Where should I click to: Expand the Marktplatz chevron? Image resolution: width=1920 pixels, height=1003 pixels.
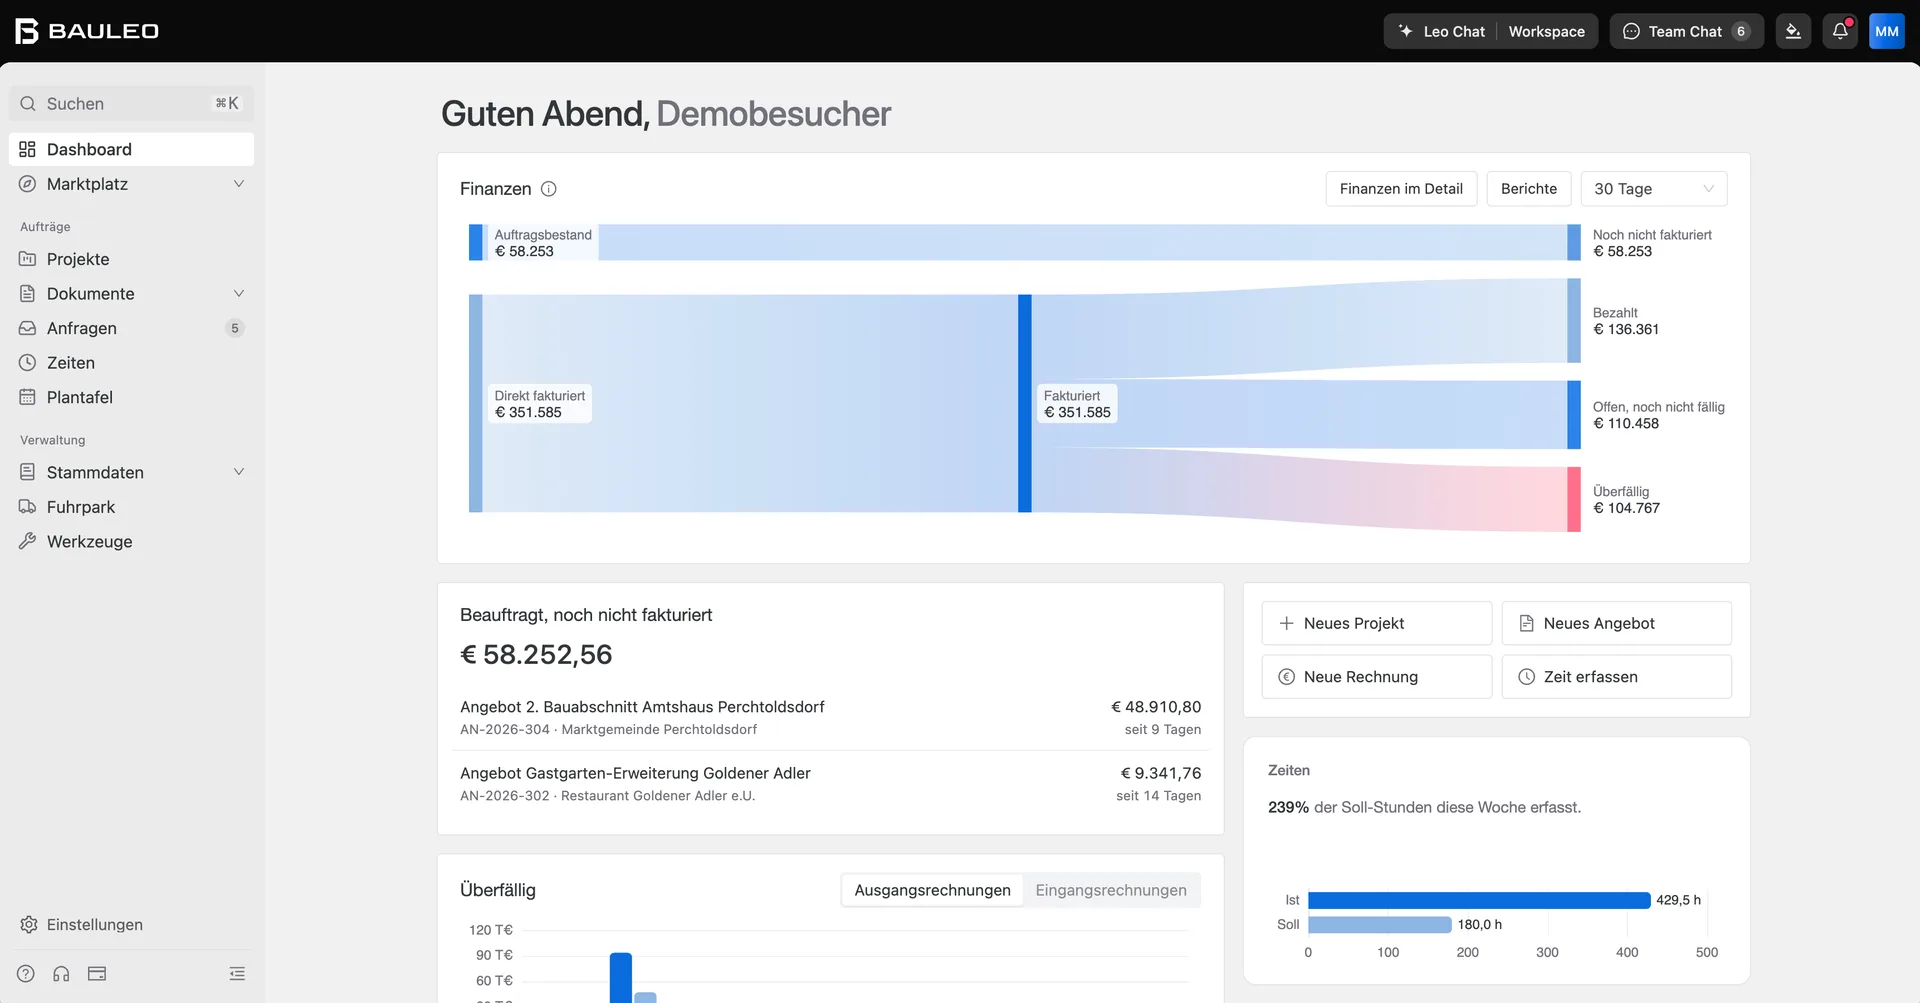pos(239,184)
